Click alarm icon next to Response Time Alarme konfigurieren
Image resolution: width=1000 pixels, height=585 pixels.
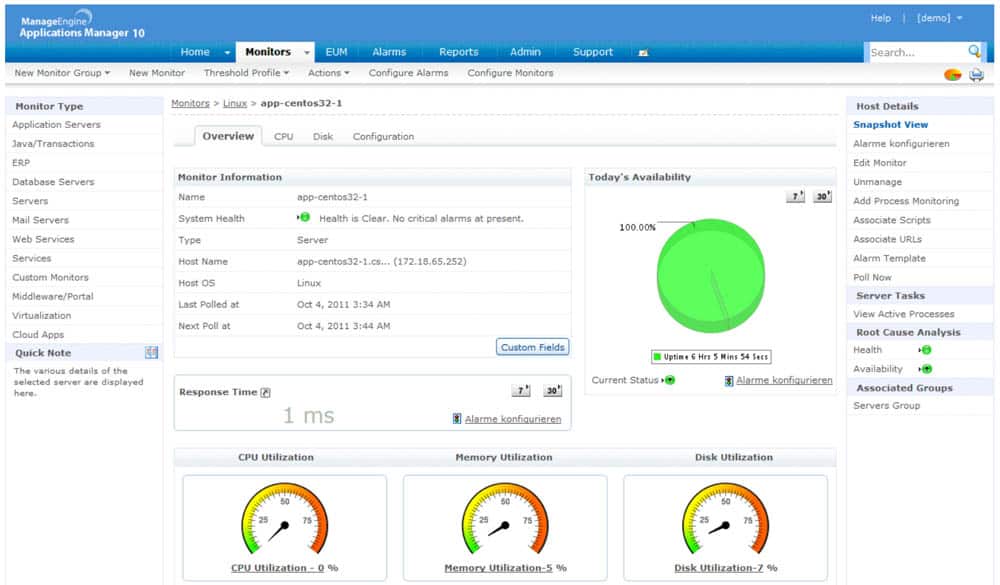tap(457, 418)
